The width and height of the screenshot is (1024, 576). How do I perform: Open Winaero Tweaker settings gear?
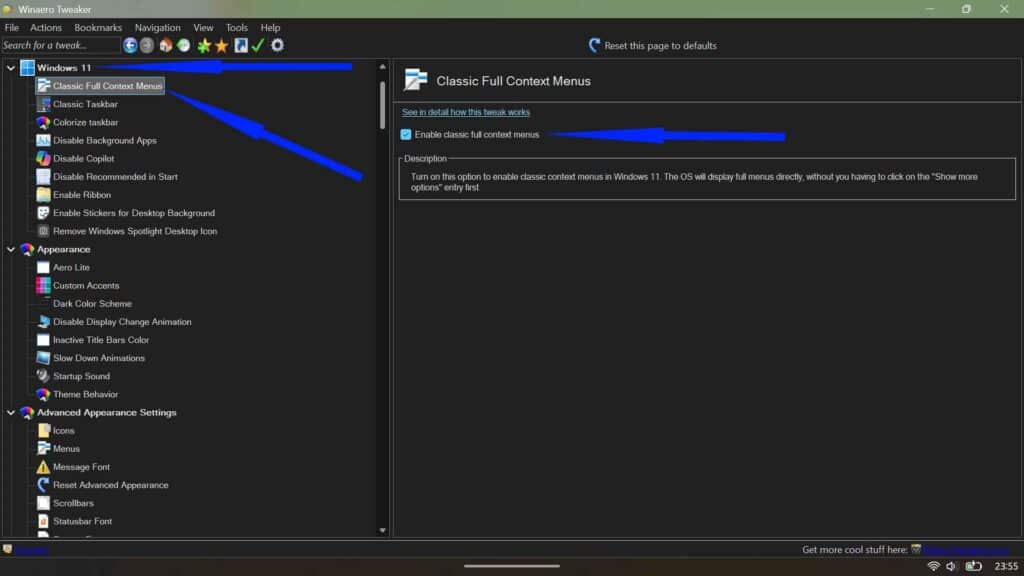(277, 45)
